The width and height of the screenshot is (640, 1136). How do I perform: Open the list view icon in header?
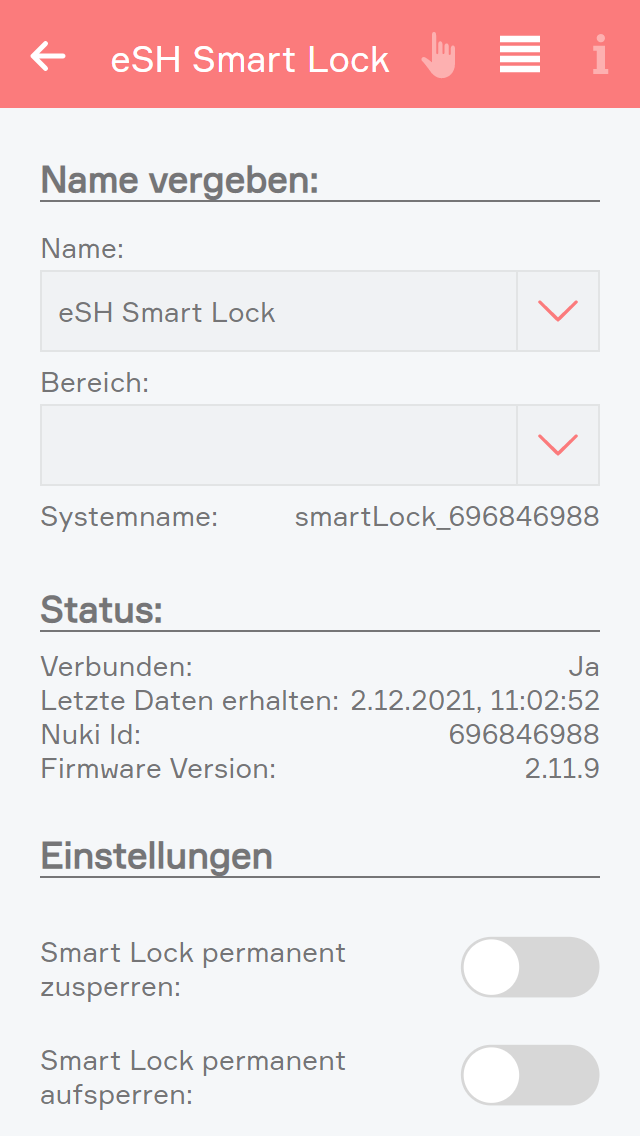[x=520, y=55]
